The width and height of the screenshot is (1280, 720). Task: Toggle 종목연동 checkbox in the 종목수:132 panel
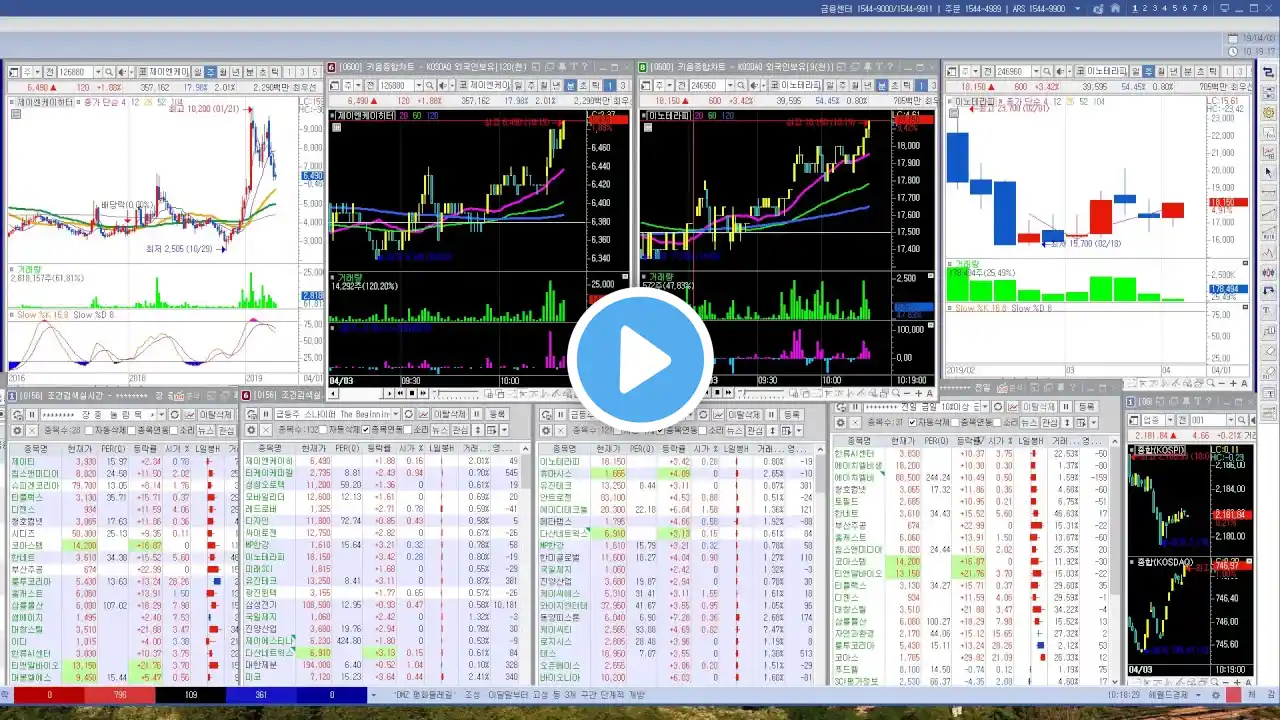pos(365,430)
